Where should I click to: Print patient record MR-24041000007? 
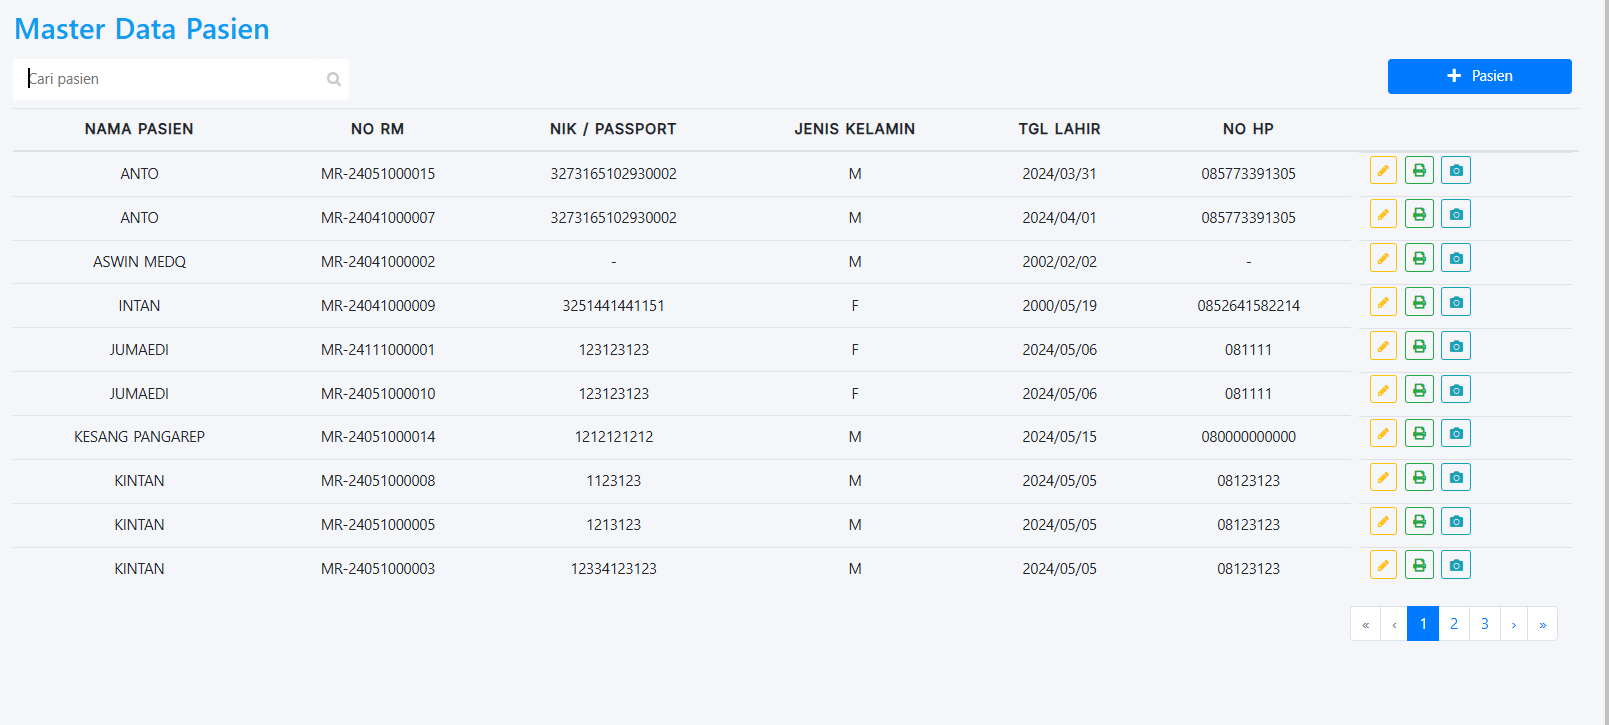(x=1419, y=215)
